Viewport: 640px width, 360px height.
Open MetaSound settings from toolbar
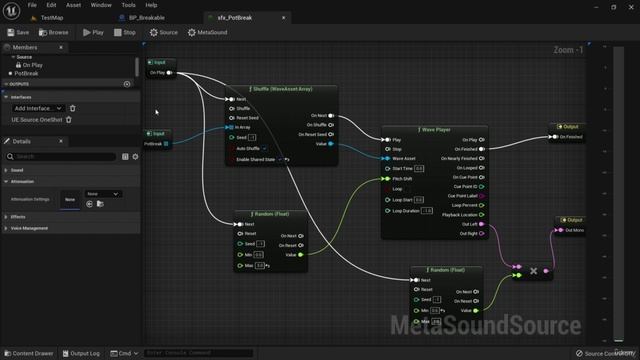(x=207, y=32)
